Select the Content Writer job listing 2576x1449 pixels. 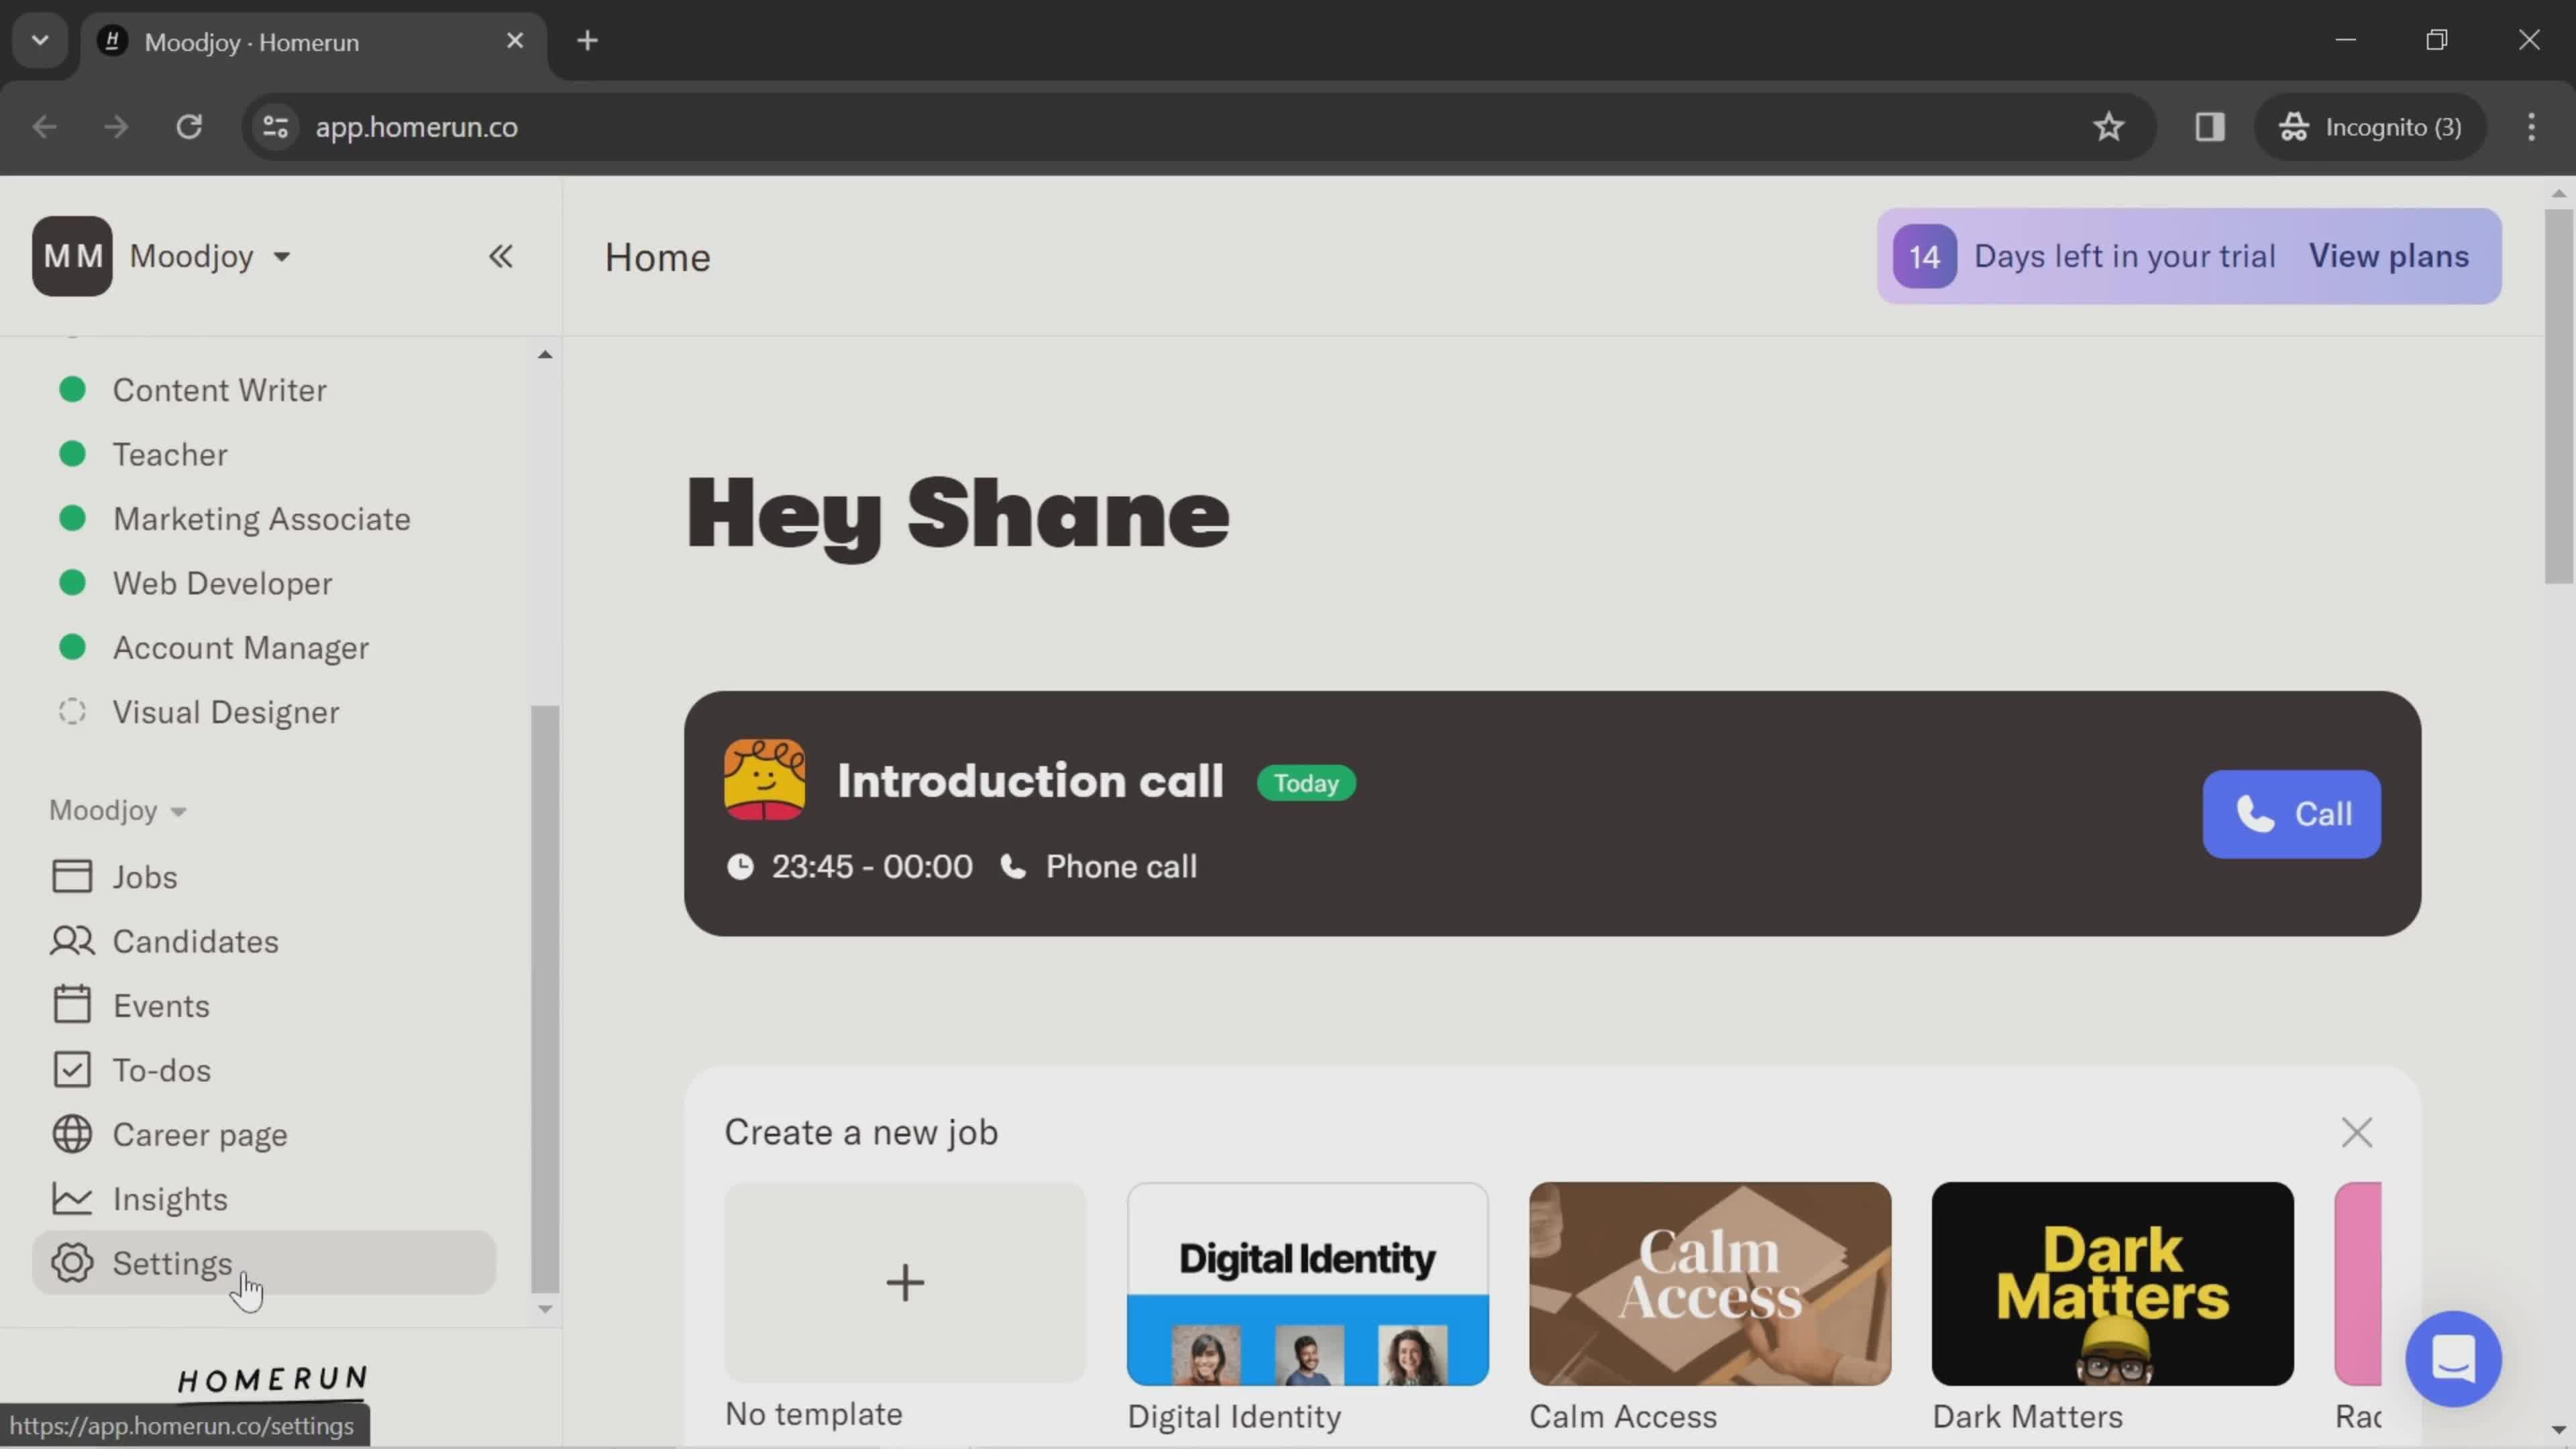coord(219,388)
